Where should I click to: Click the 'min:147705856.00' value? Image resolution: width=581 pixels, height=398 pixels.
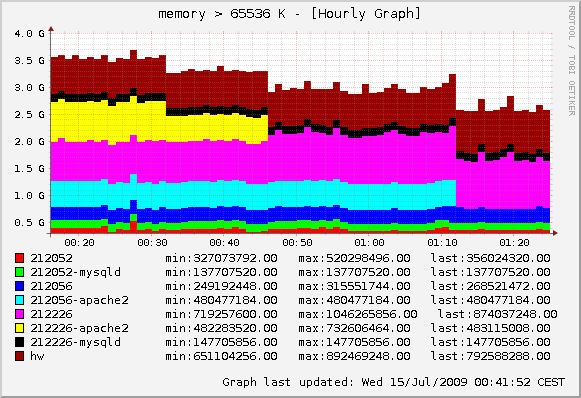221,342
